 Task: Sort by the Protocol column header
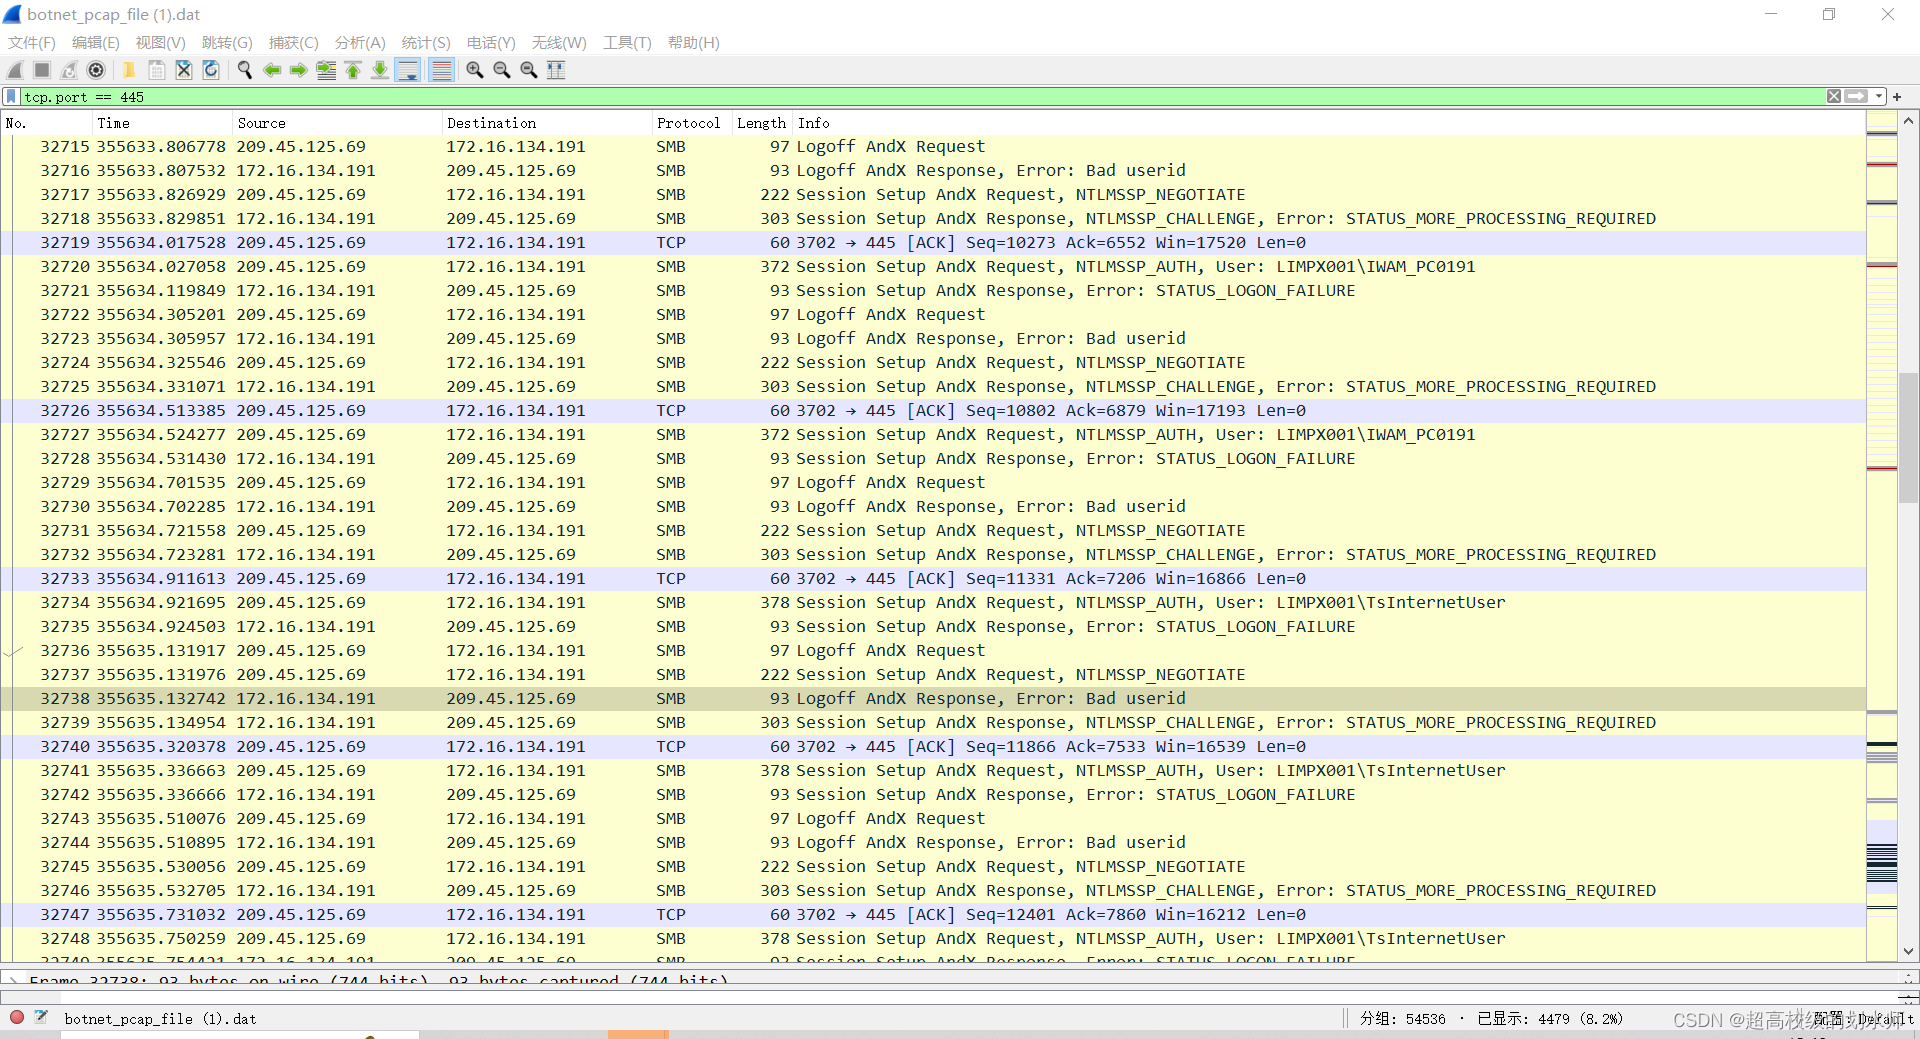click(x=691, y=123)
